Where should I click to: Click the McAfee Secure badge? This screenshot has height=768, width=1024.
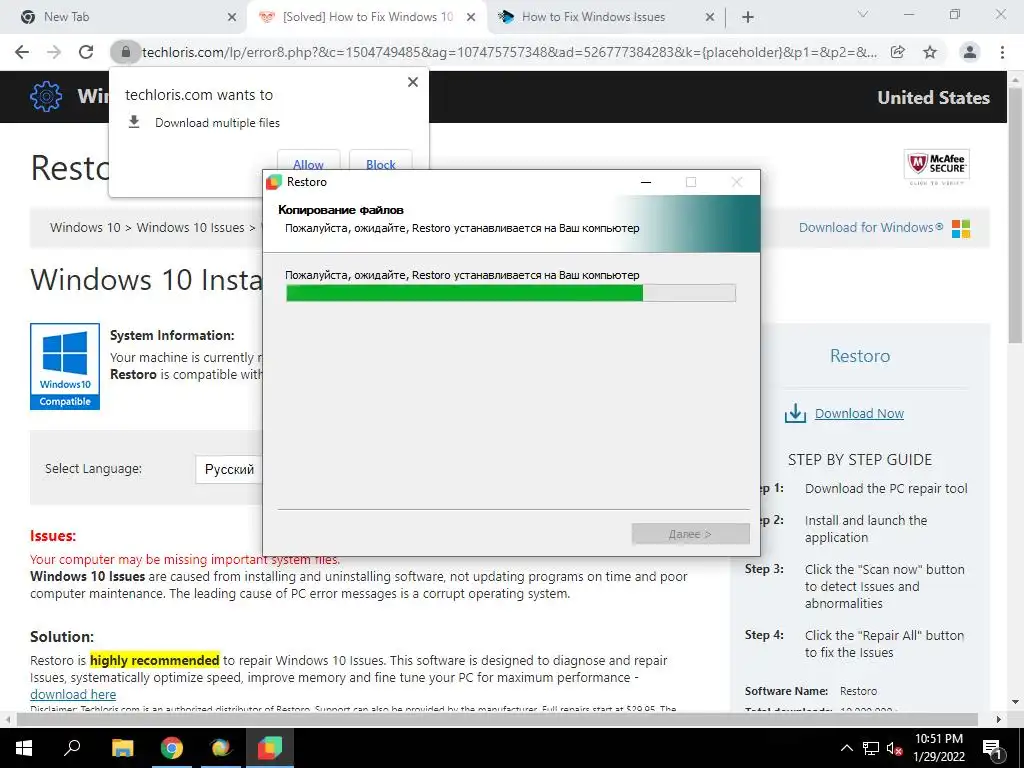point(936,167)
